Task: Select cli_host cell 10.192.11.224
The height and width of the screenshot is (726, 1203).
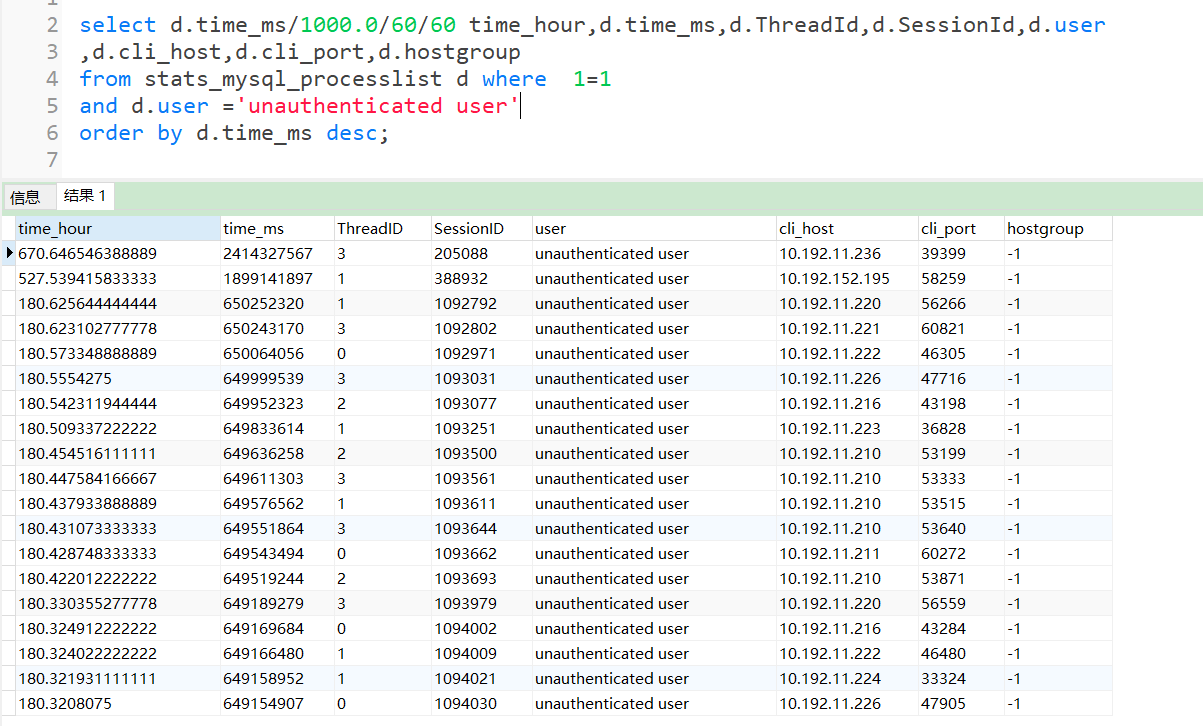Action: (846, 679)
